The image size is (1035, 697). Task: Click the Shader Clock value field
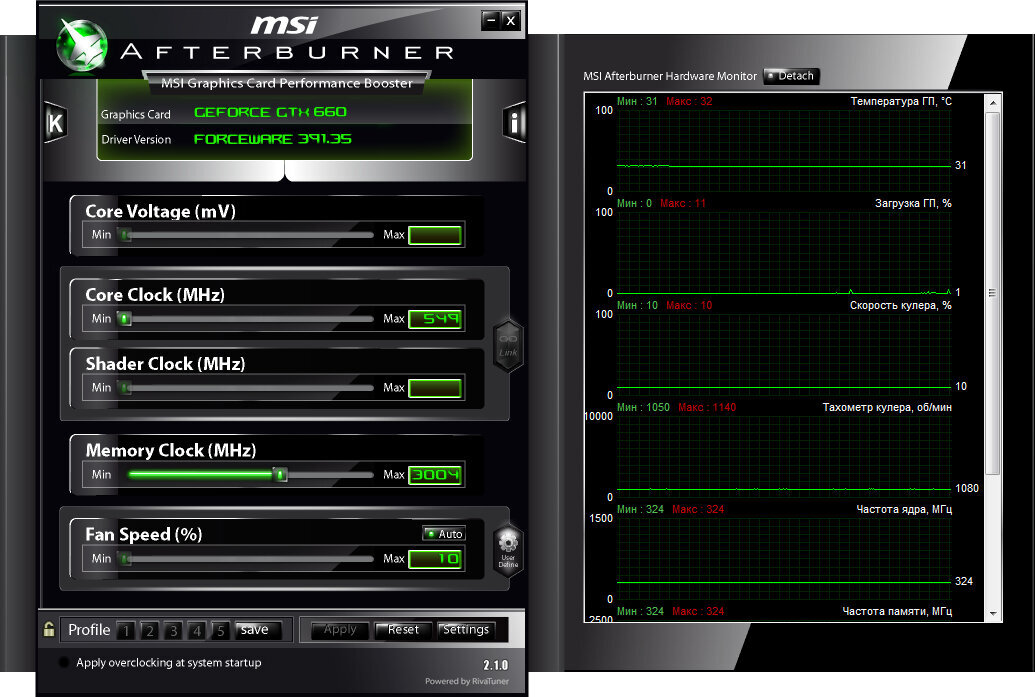[435, 388]
